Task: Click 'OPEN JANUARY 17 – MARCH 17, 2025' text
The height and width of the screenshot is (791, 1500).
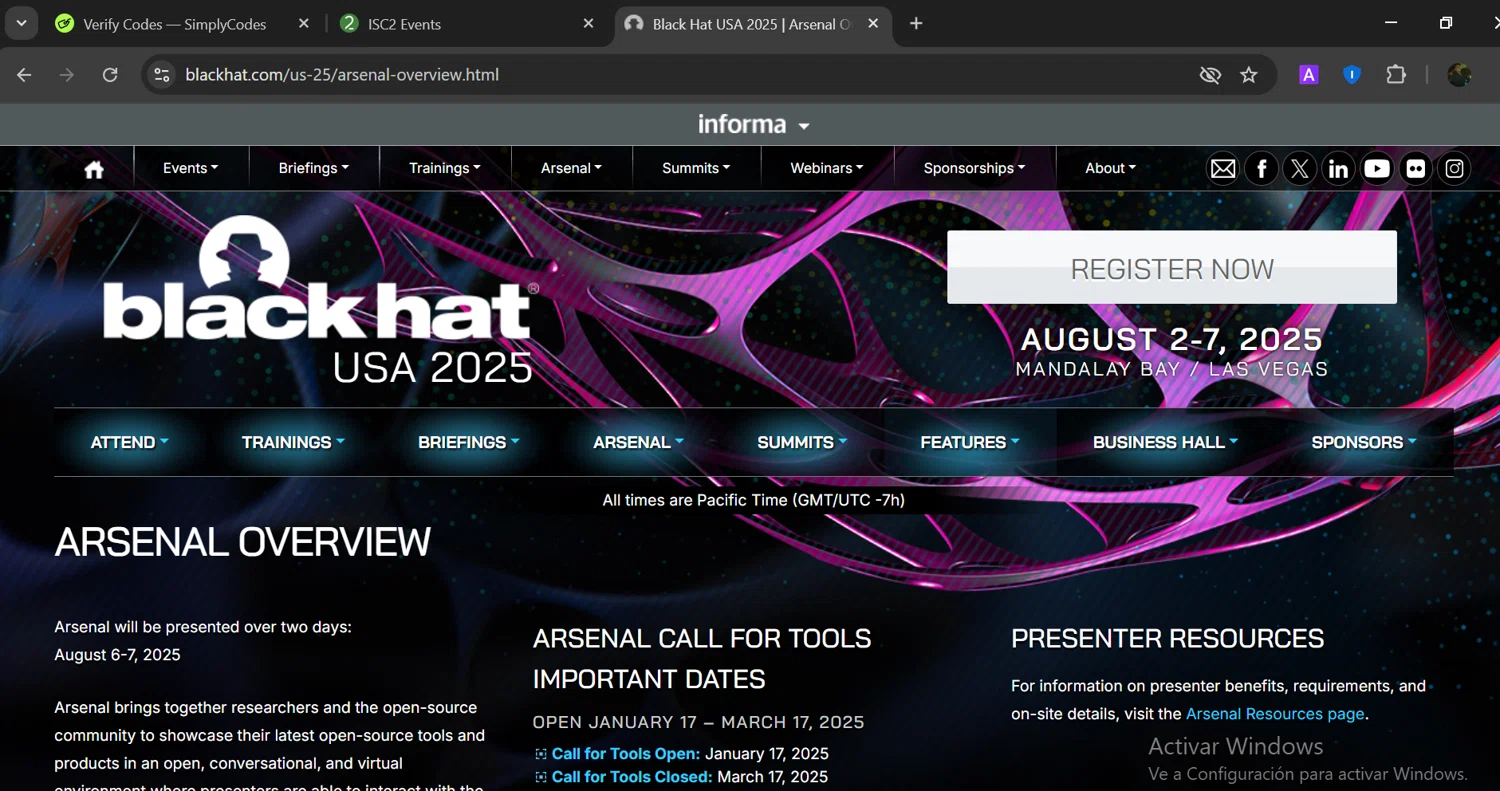Action: [x=698, y=722]
